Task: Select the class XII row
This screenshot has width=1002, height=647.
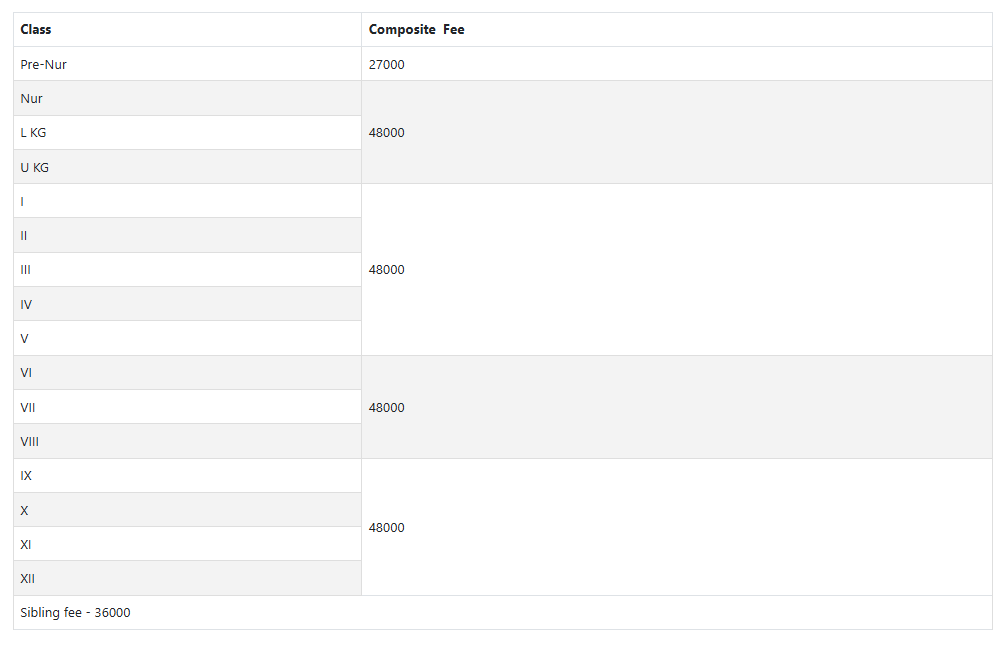Action: (x=187, y=579)
